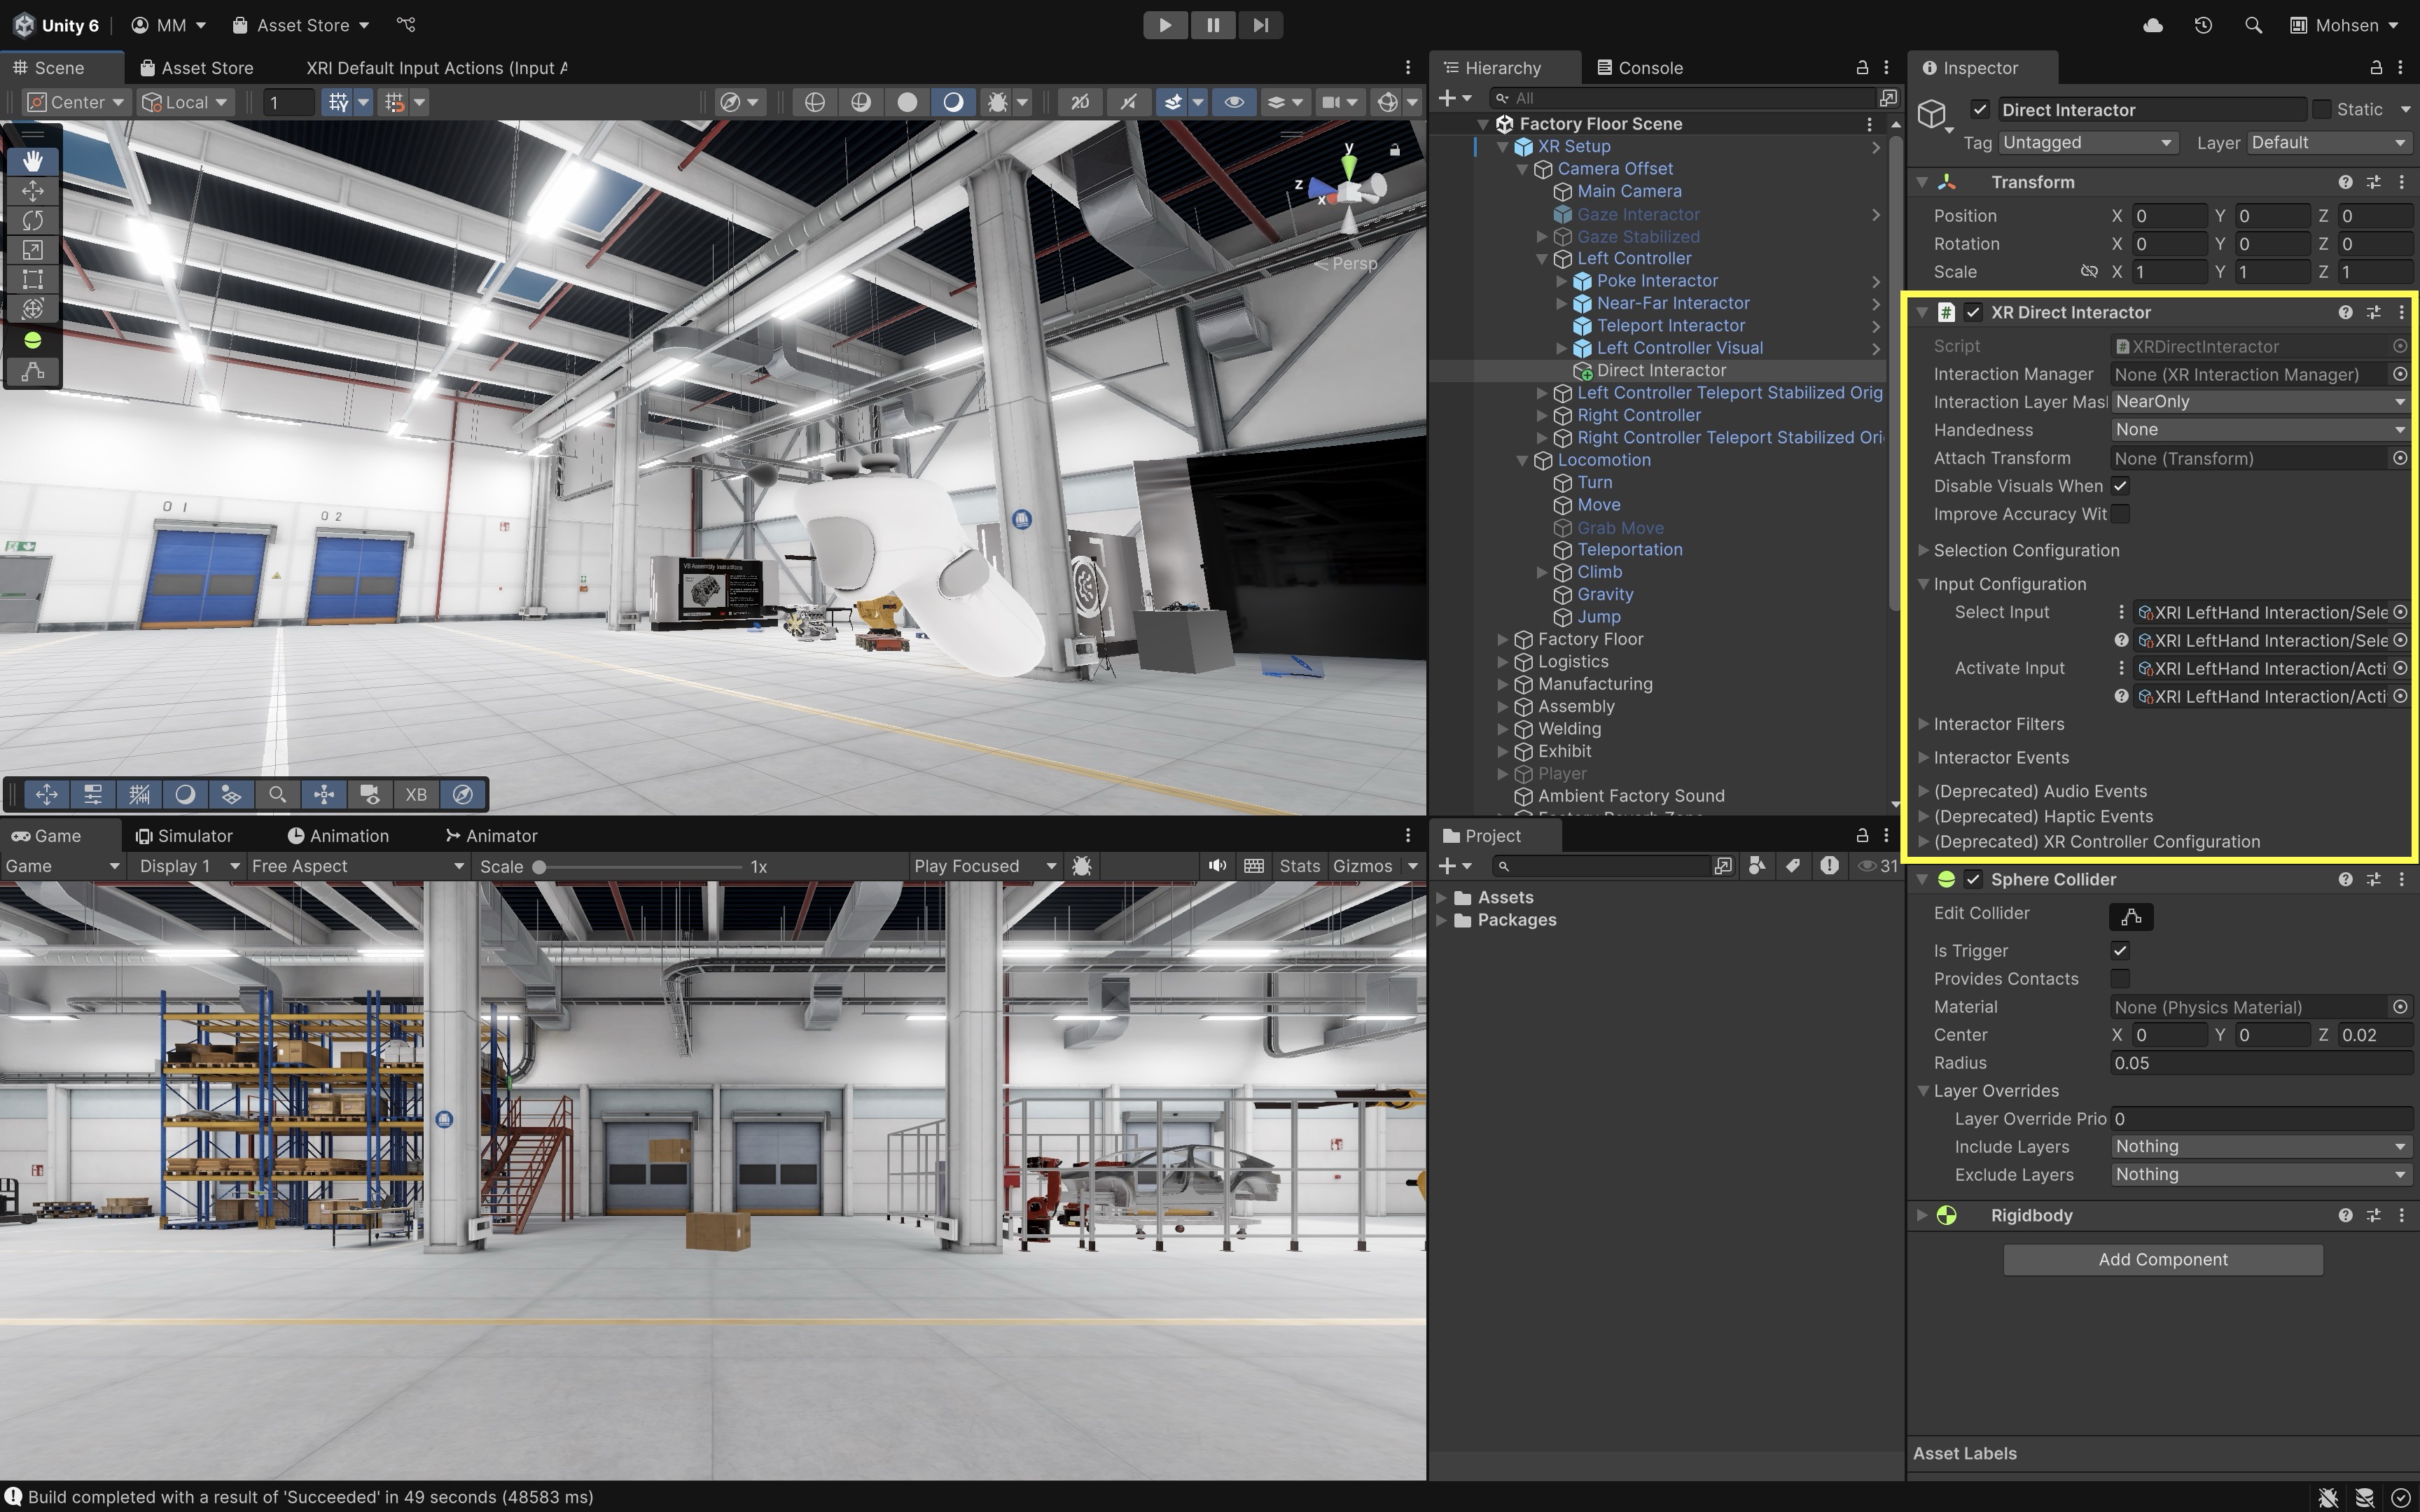Toggle Mute Audio in Game view
Viewport: 2420px width, 1512px height.
point(1216,866)
